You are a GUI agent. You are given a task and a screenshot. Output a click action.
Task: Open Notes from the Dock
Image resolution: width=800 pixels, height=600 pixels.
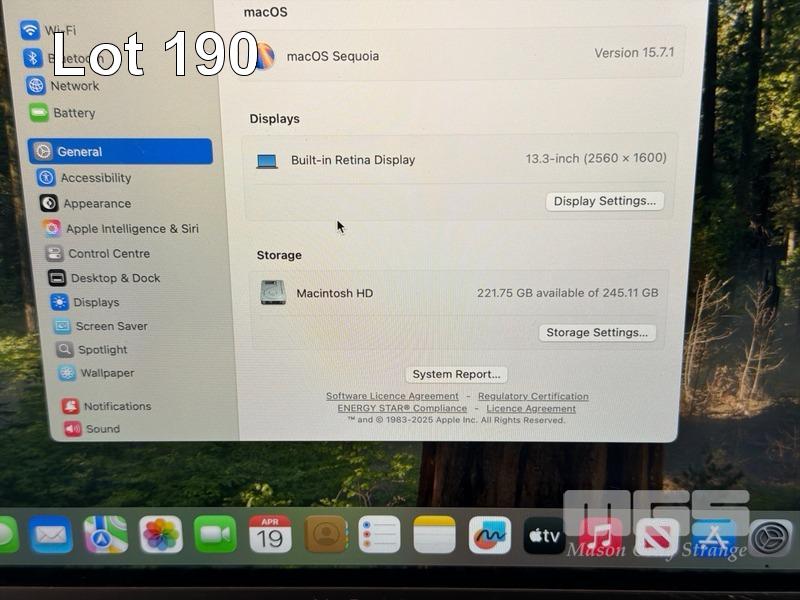pos(434,534)
